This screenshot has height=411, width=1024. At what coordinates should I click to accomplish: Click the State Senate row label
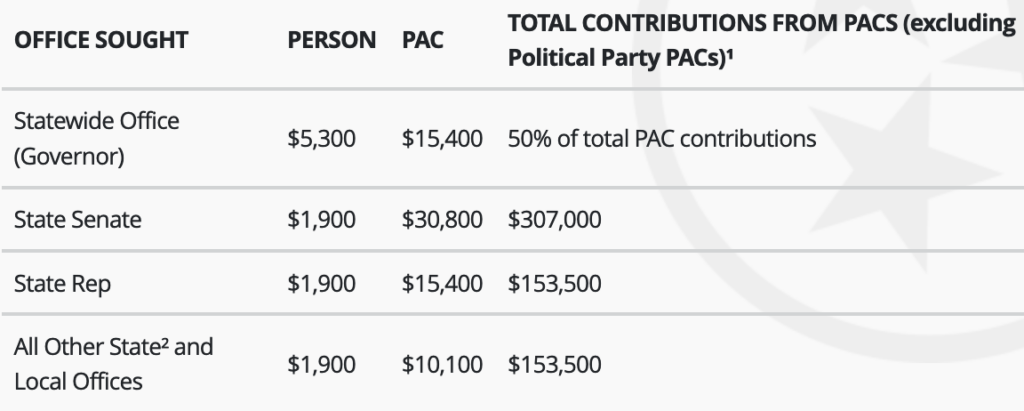coord(78,220)
